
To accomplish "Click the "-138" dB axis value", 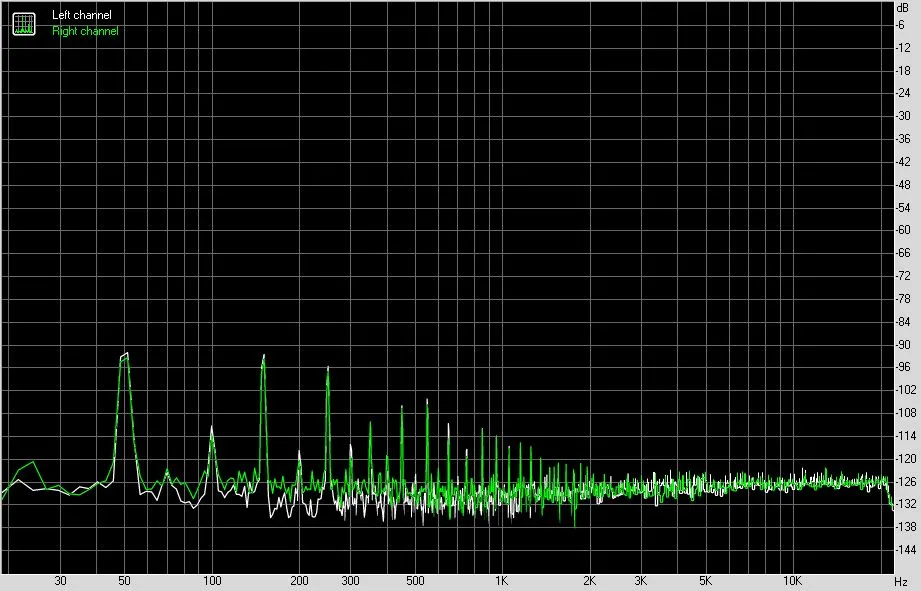I will (905, 526).
